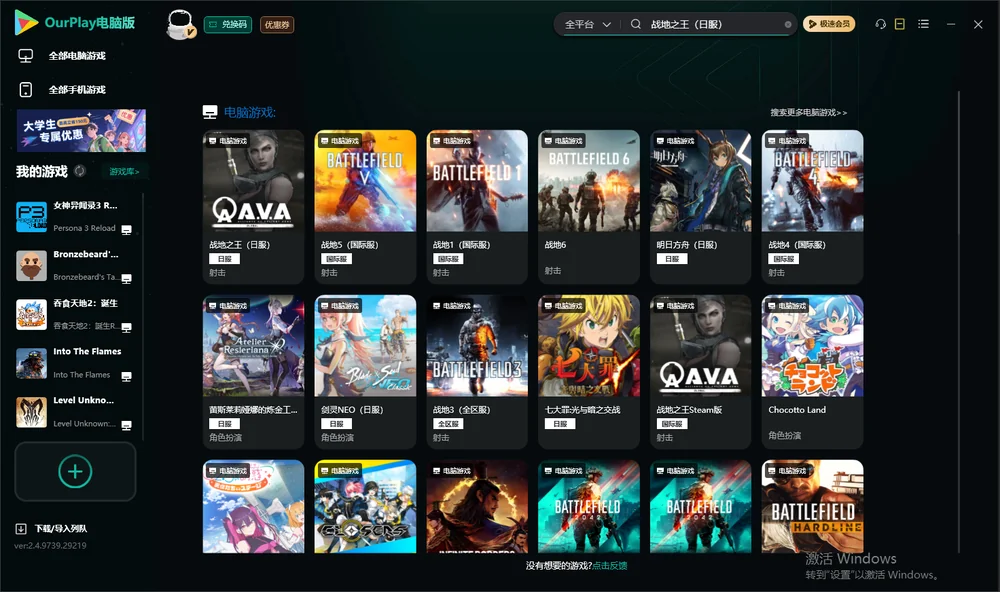Viewport: 1000px width, 592px height.
Task: Open the customer service headset icon
Action: coord(880,24)
